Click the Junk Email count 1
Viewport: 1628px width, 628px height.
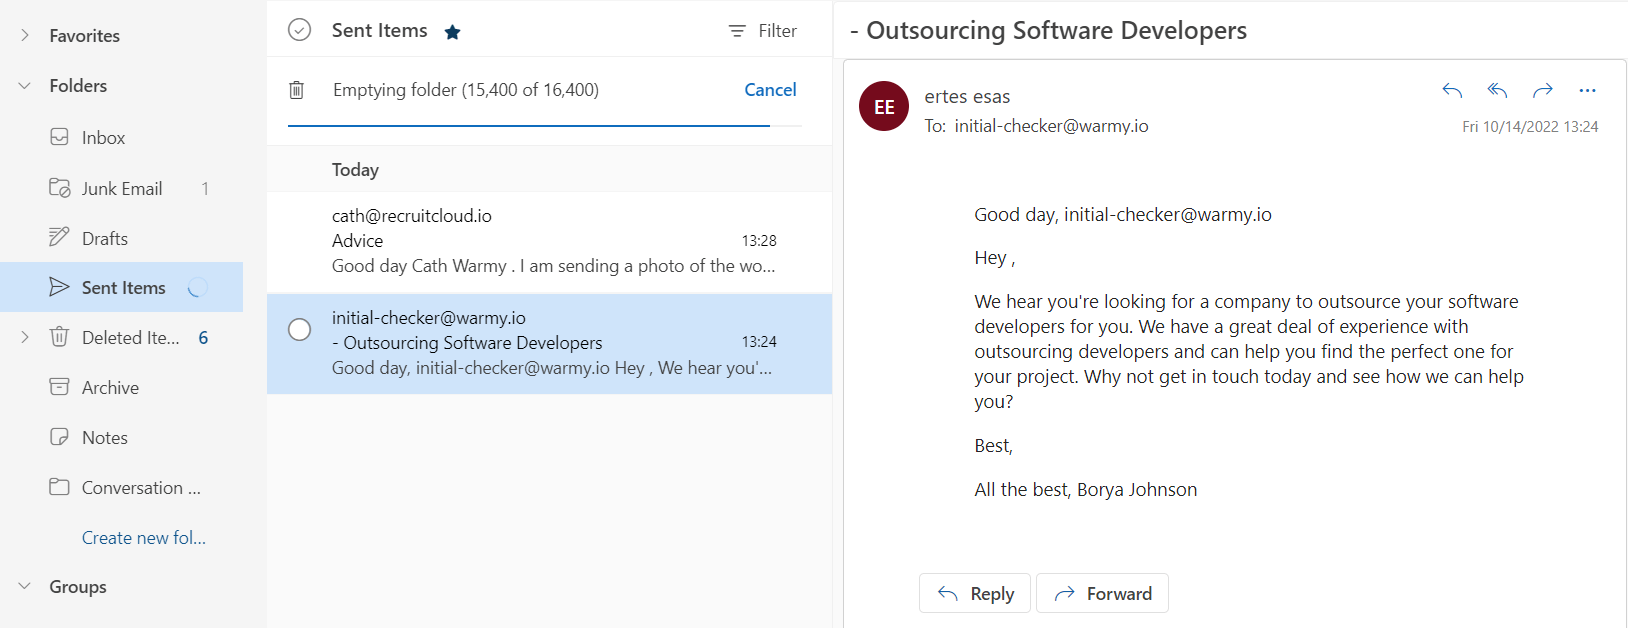coord(205,188)
